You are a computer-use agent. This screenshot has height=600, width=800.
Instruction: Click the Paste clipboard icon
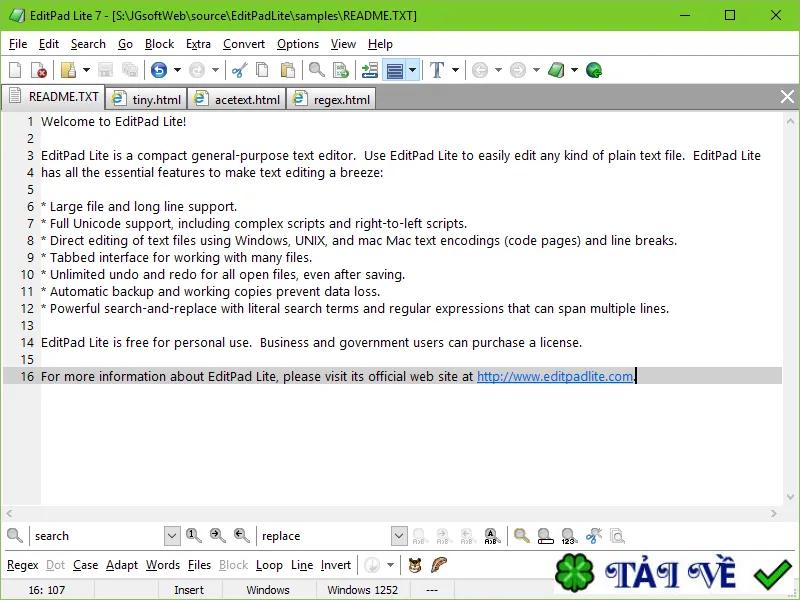tap(288, 70)
